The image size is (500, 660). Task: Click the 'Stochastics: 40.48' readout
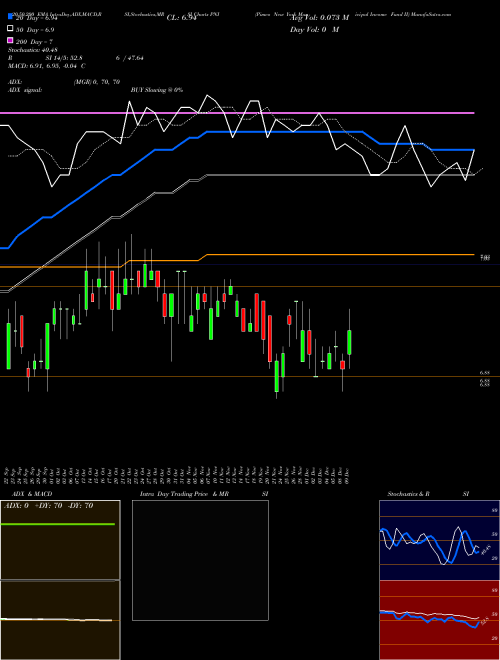click(x=33, y=50)
